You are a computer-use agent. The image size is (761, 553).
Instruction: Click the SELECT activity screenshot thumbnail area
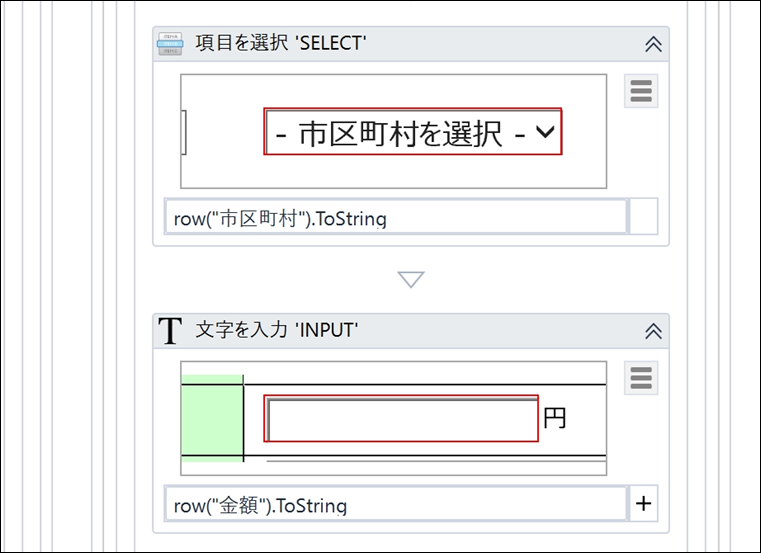(394, 131)
